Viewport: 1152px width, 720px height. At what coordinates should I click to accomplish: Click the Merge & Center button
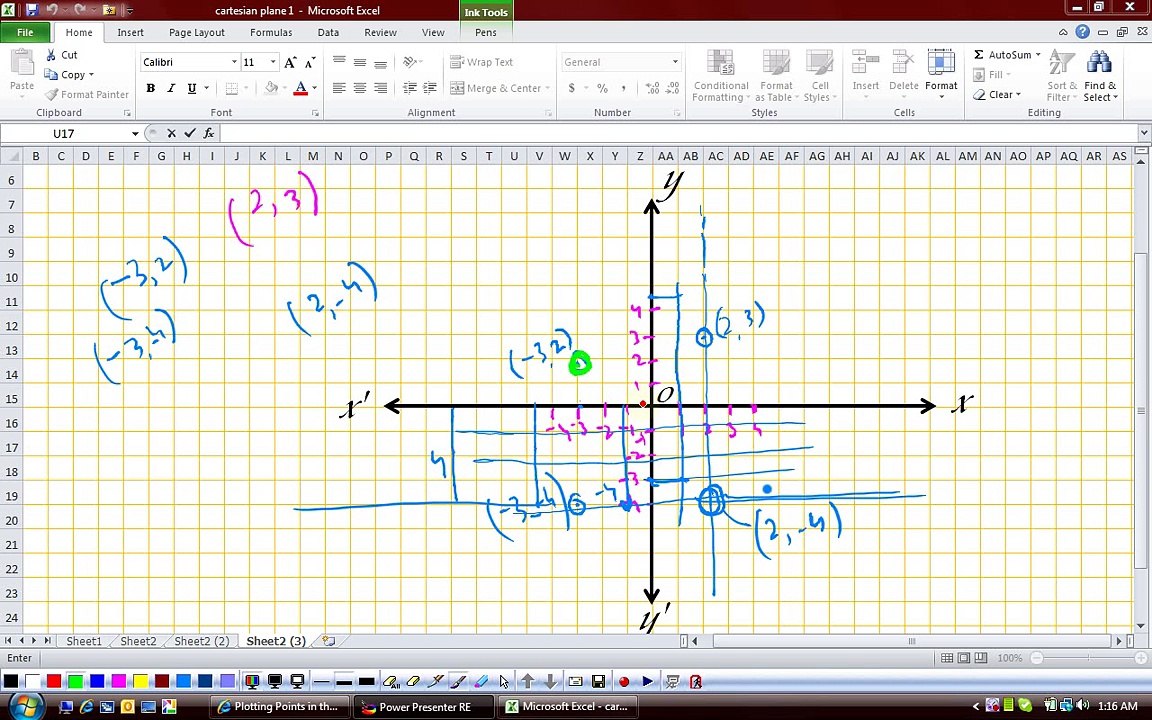(x=499, y=88)
